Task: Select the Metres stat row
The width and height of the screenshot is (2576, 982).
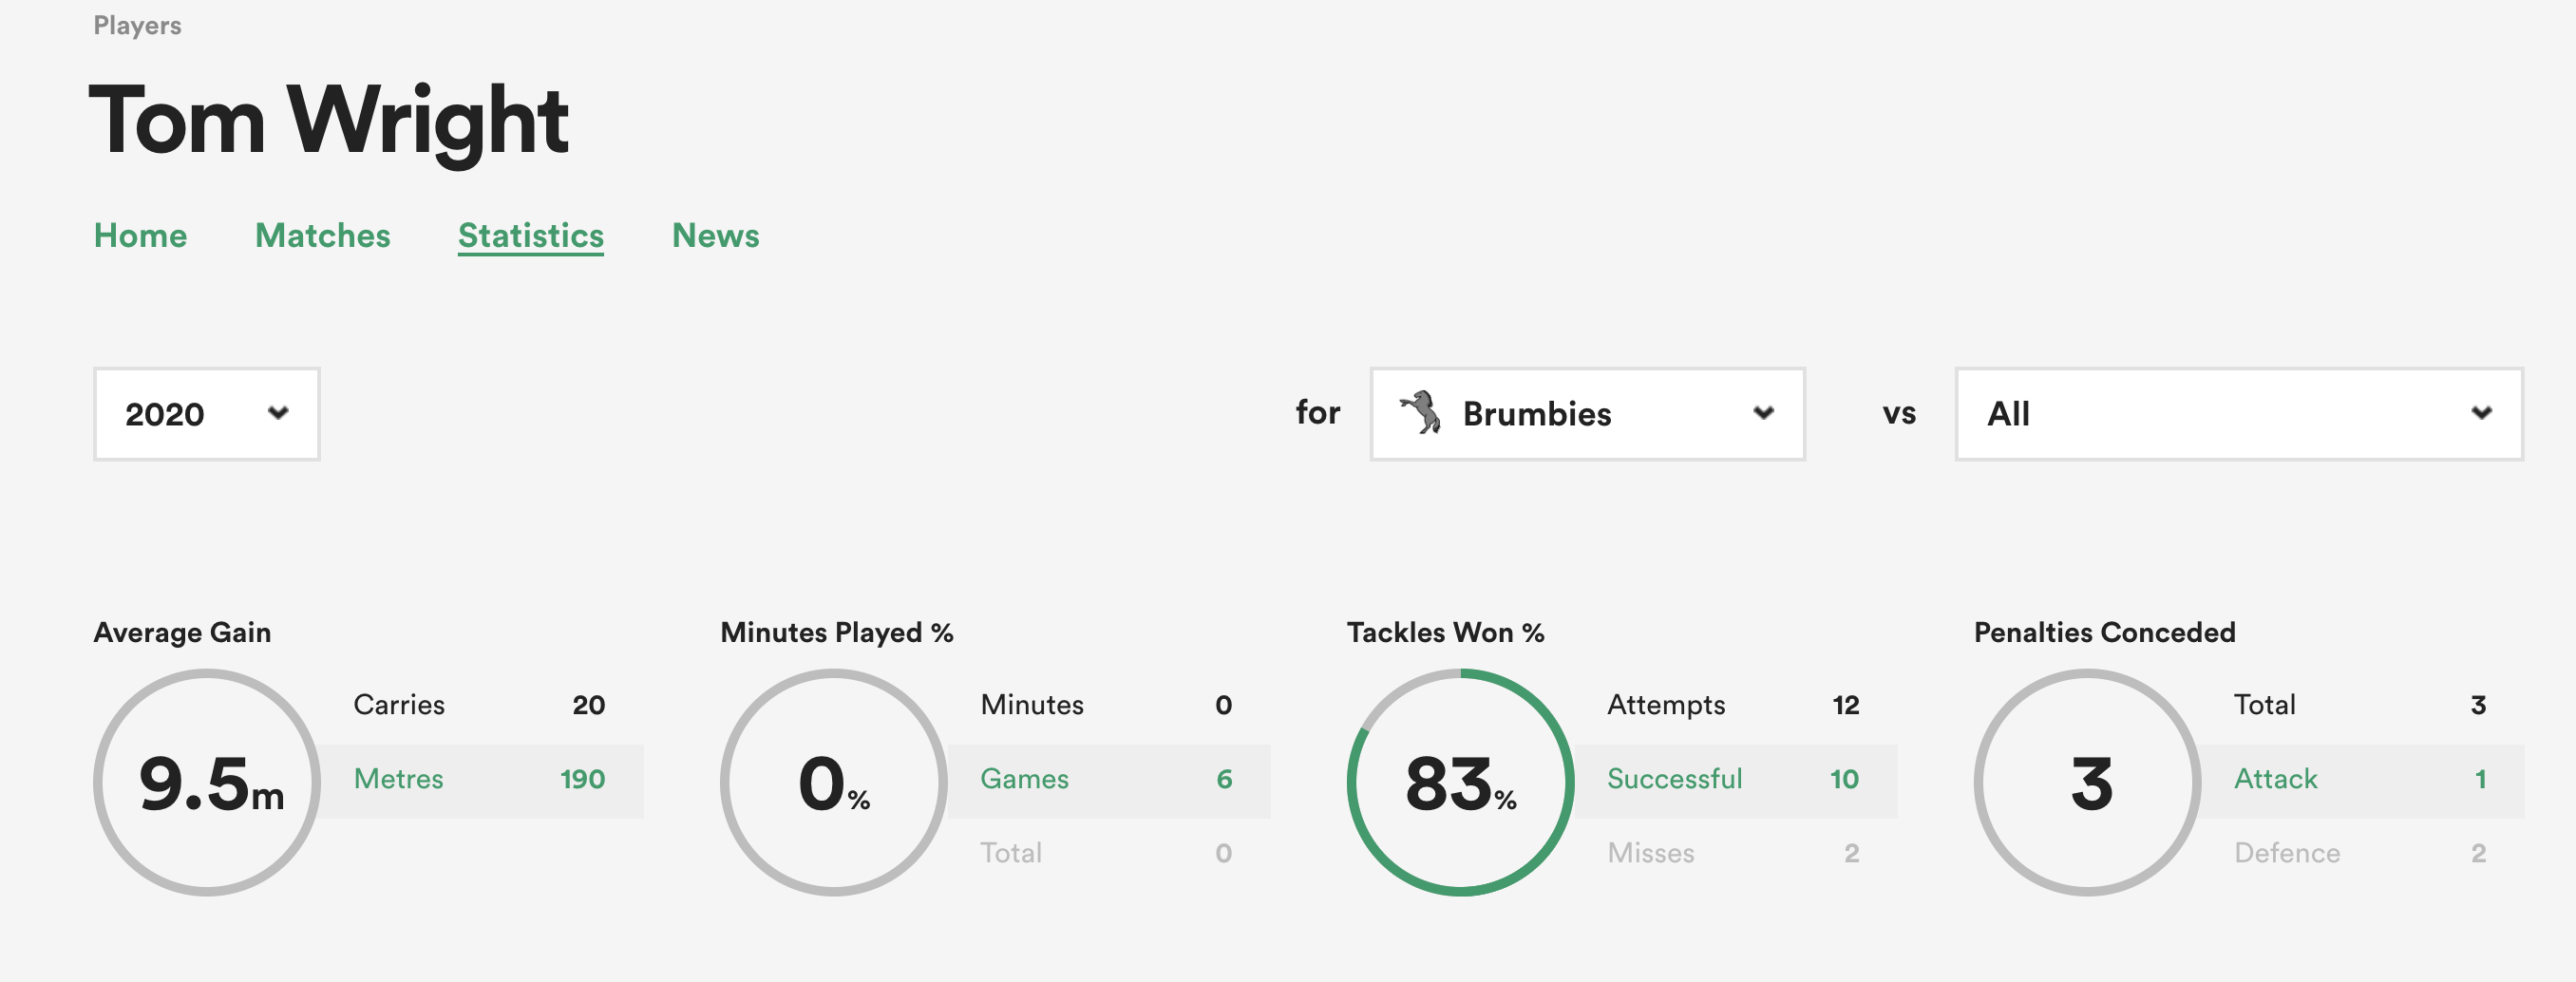Action: [x=480, y=780]
